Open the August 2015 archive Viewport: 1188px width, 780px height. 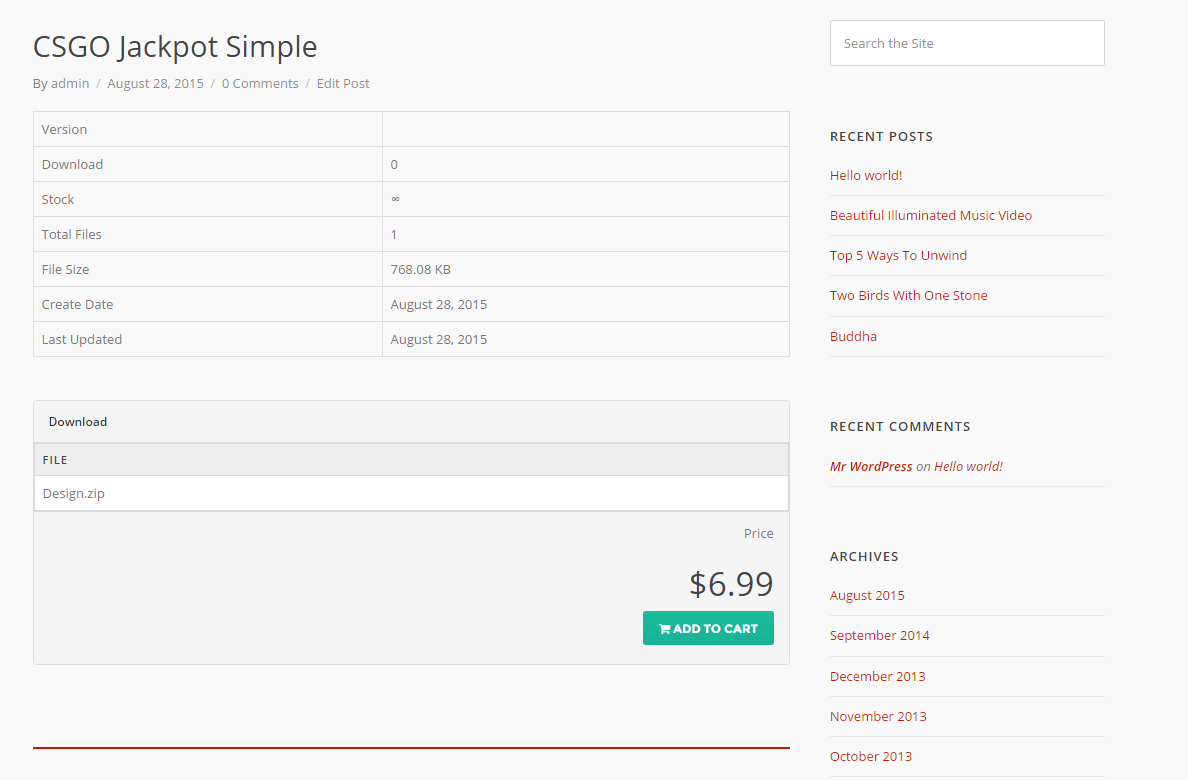[867, 595]
